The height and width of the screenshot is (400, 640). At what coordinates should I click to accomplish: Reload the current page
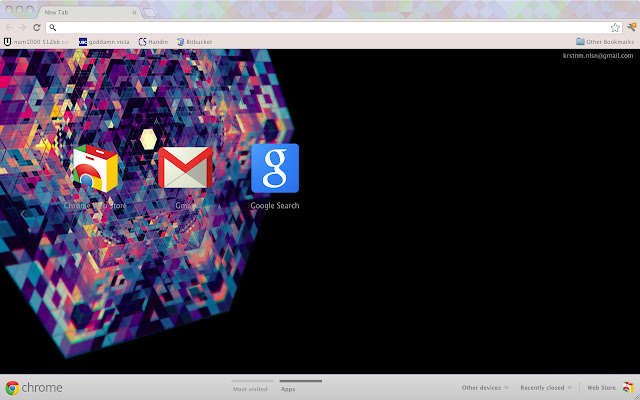(x=37, y=27)
